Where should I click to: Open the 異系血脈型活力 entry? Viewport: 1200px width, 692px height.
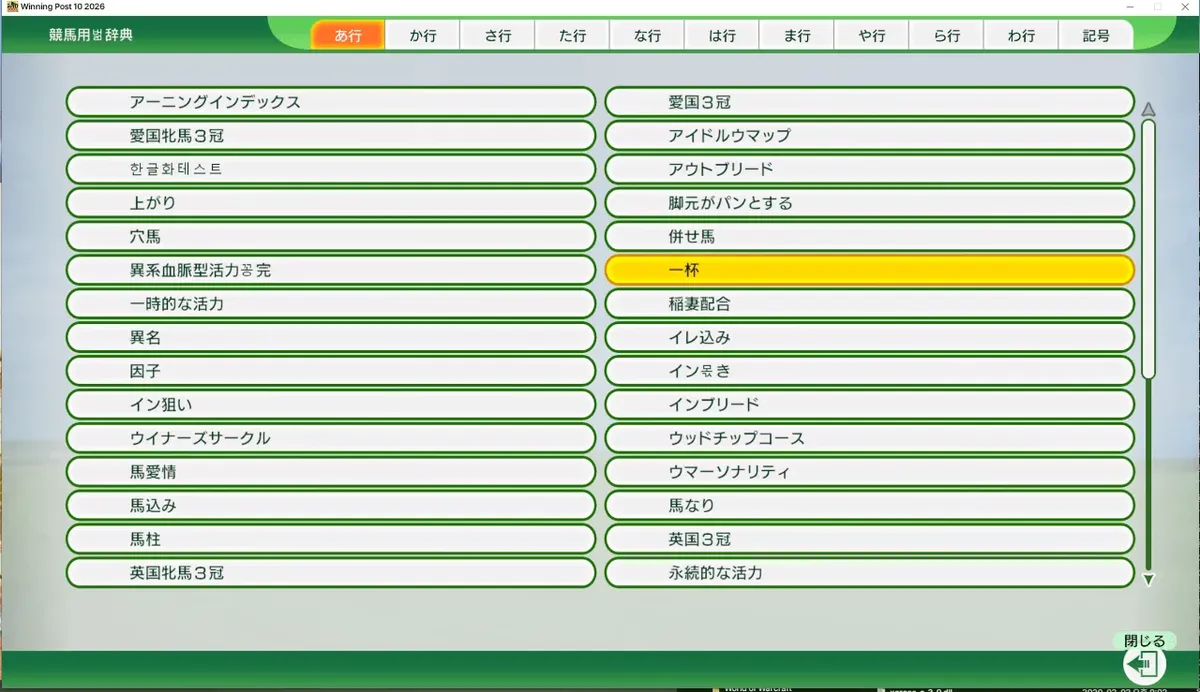tap(331, 270)
